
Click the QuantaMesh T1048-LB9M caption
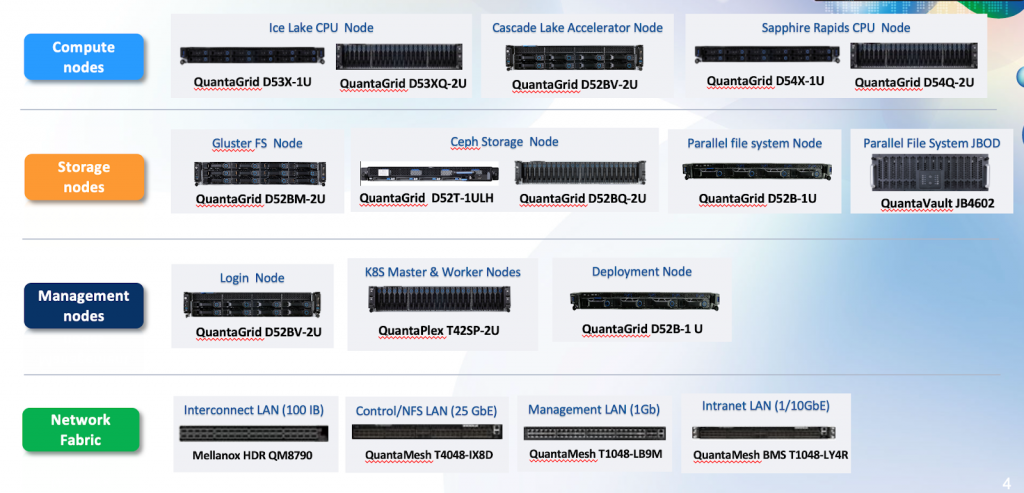(x=596, y=454)
